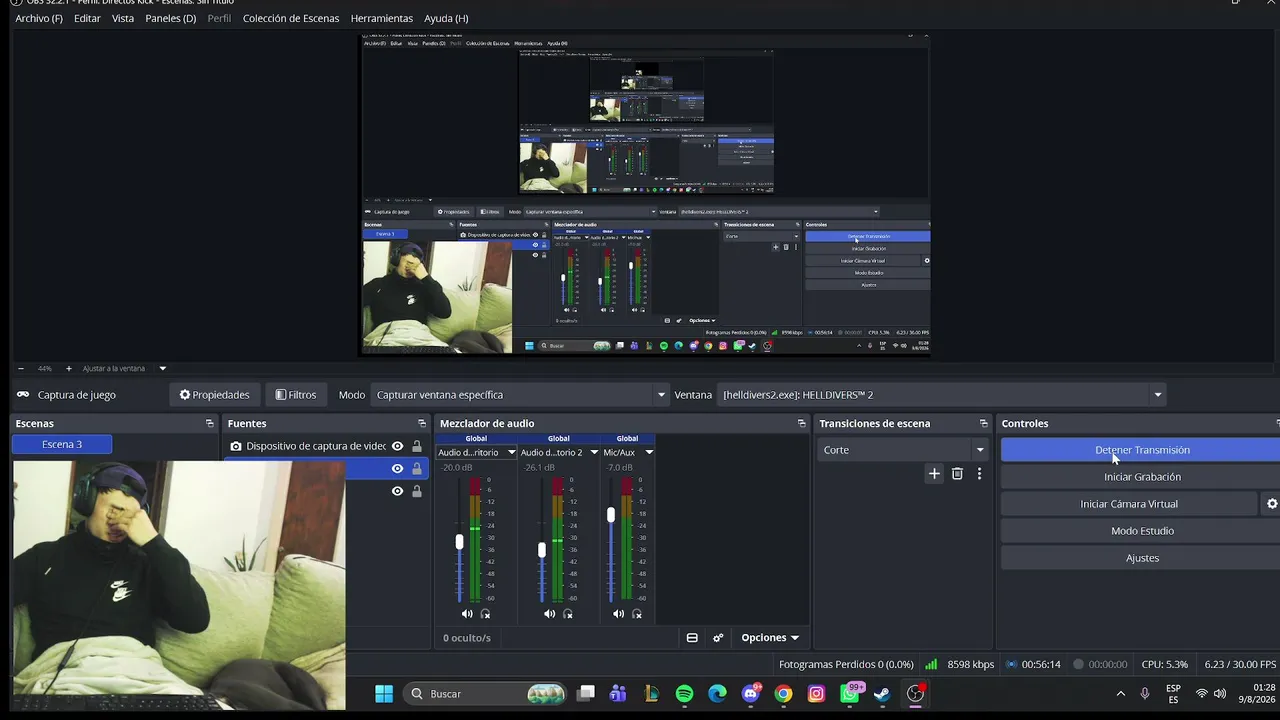Screen dimensions: 1280x720
Task: Adjust the Audio d...torio 2 volume fader
Action: pyautogui.click(x=542, y=550)
